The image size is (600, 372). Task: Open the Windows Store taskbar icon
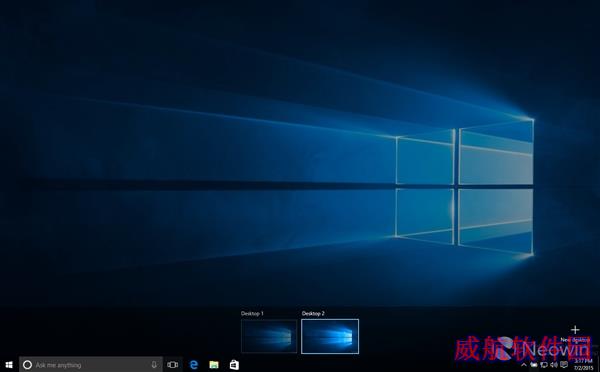pyautogui.click(x=234, y=365)
